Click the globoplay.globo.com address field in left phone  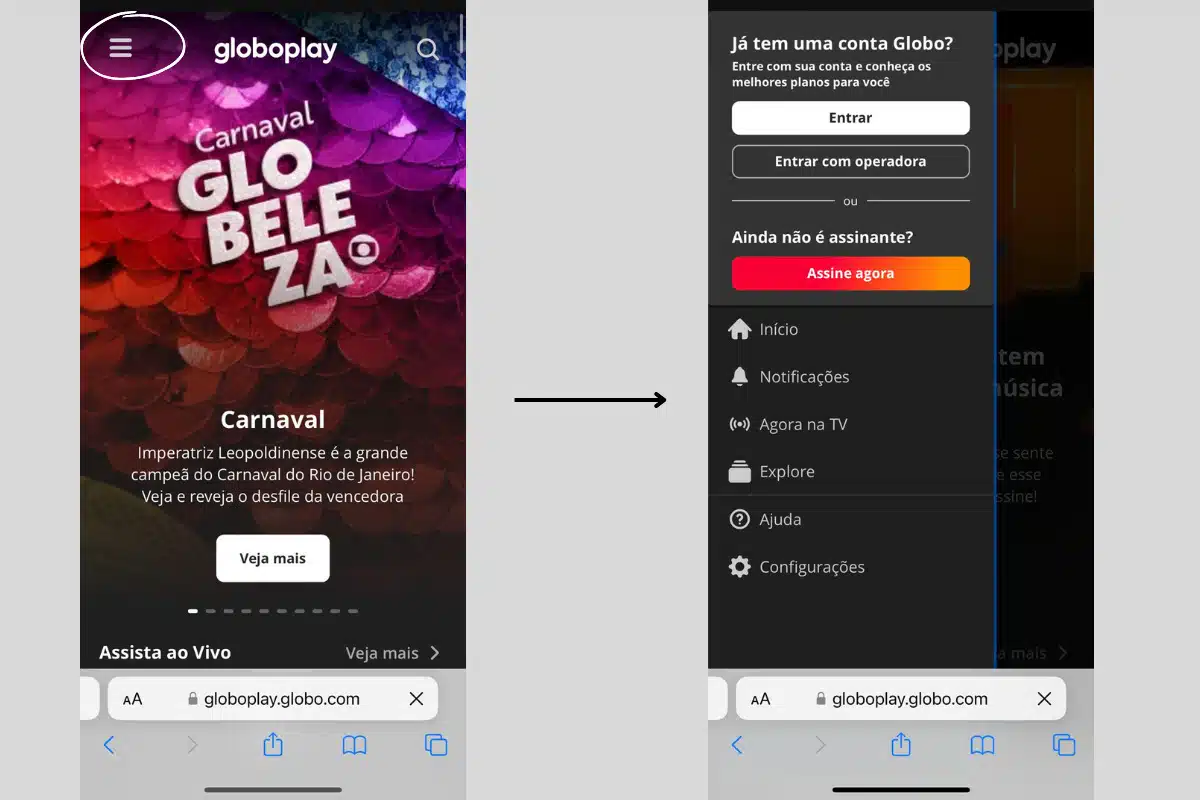(x=273, y=699)
